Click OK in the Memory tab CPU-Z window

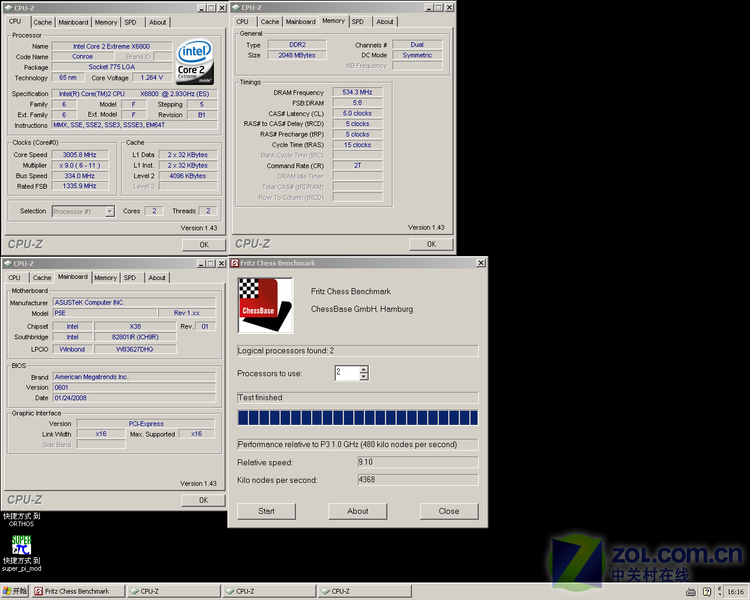click(x=431, y=244)
